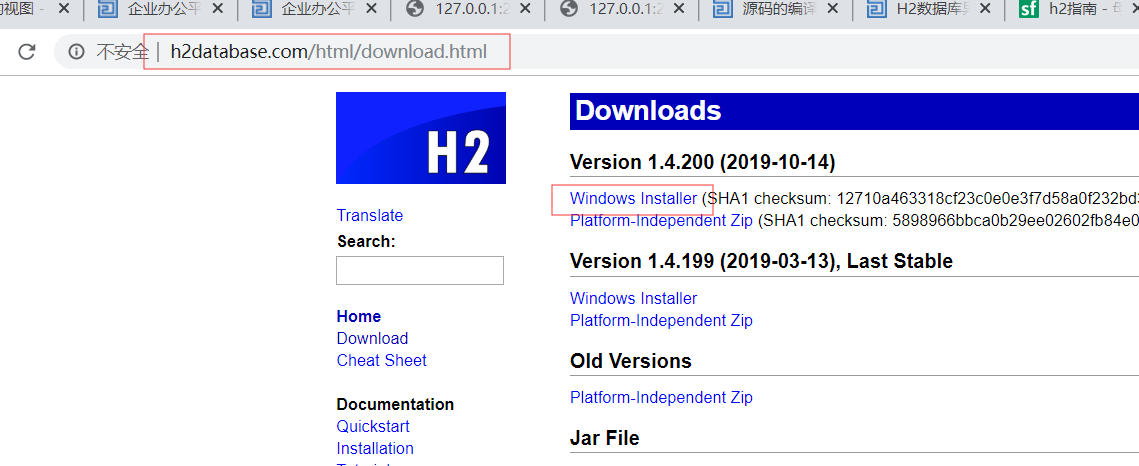Click the Jar File heading
Viewport: 1139px width, 466px height.
click(x=604, y=438)
